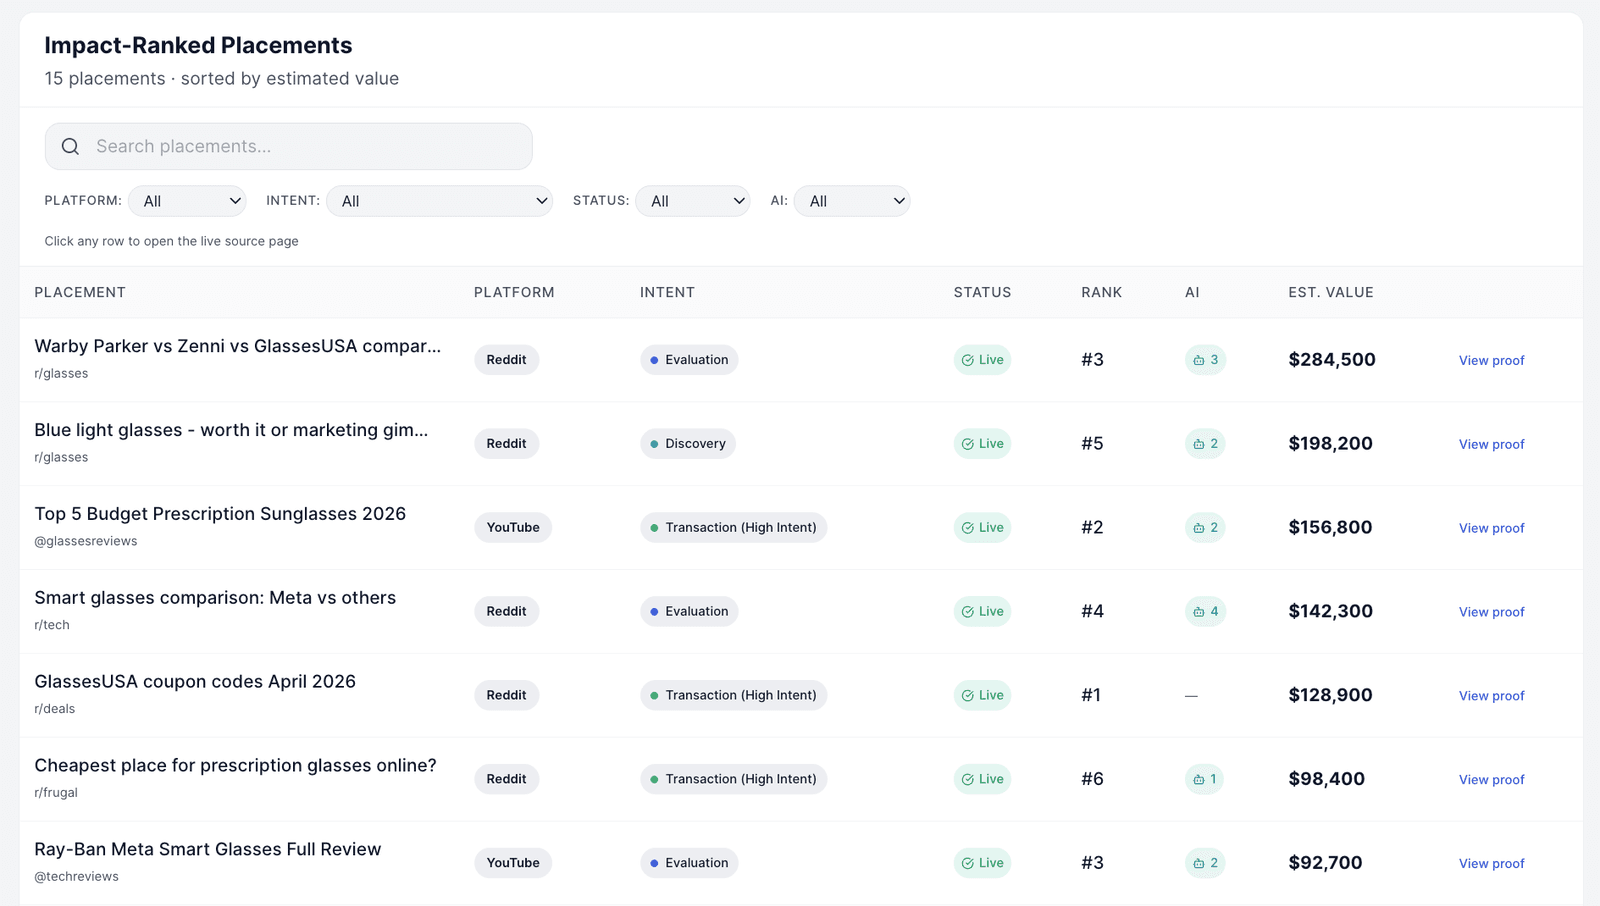Click AI robot icon in Cheapest place row
This screenshot has height=906, width=1600.
1199,780
